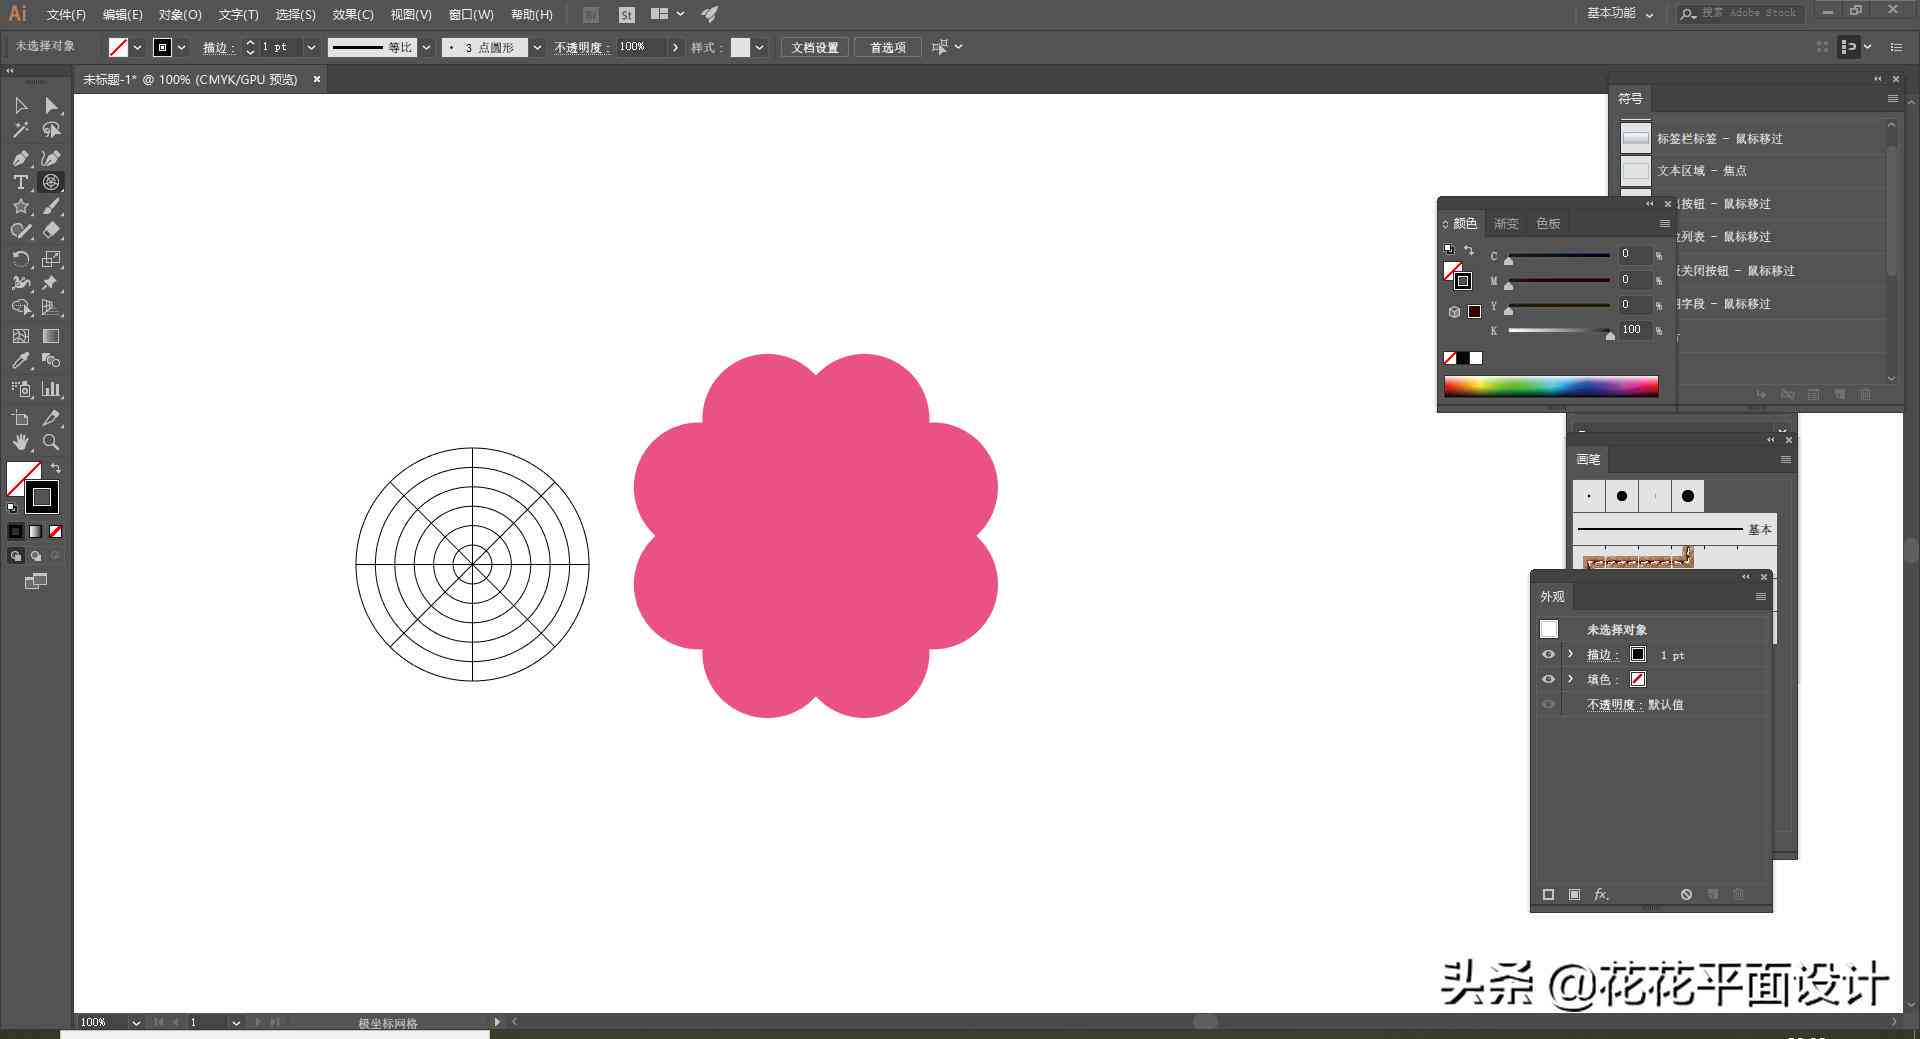
Task: Open the 效果(C) menu
Action: pyautogui.click(x=353, y=14)
